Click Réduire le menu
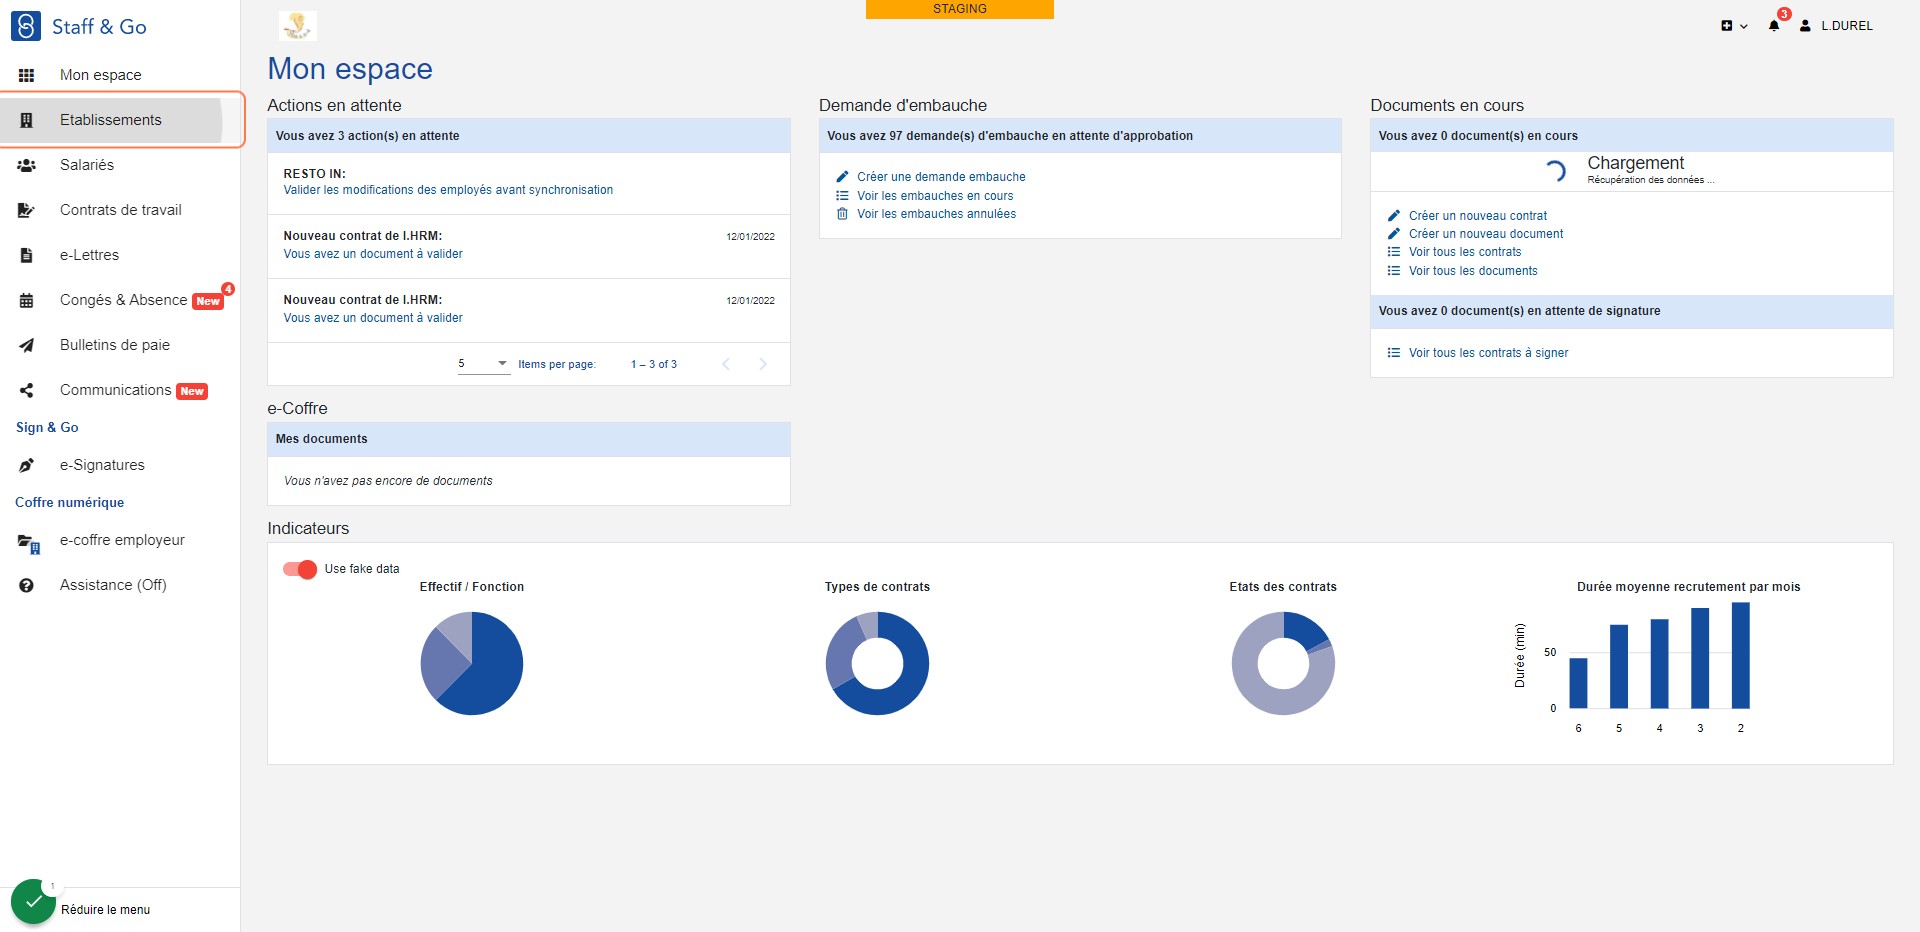 click(105, 910)
